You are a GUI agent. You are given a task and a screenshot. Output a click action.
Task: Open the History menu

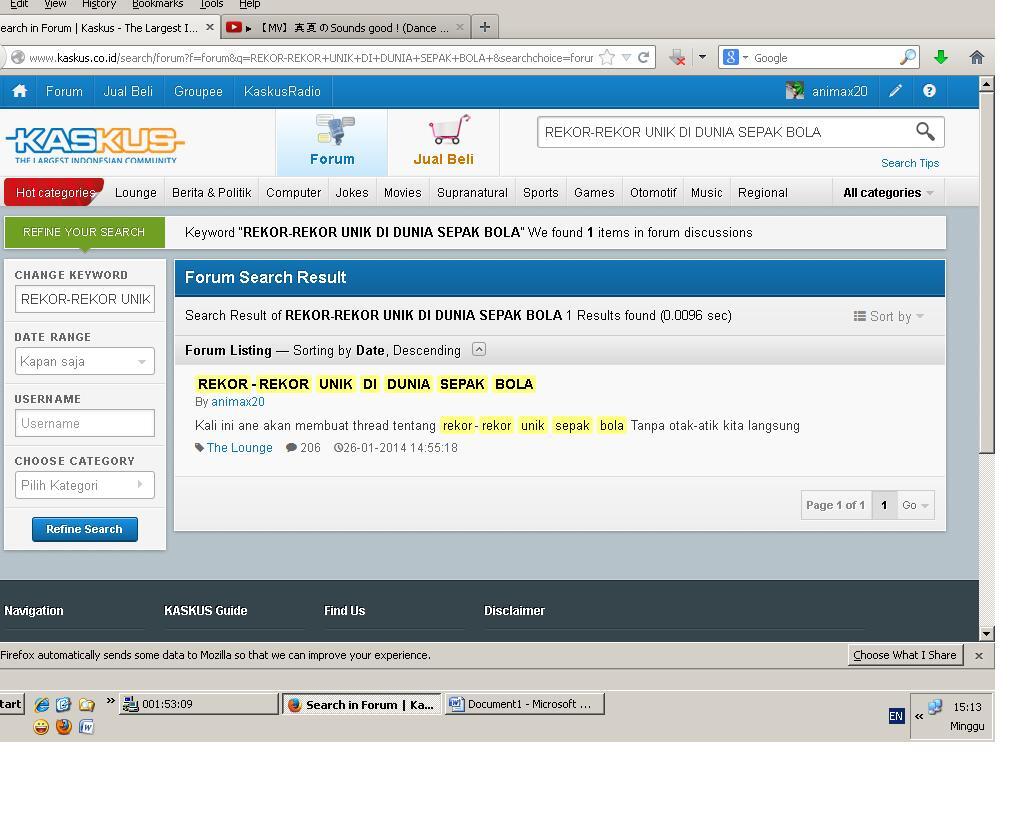click(99, 4)
